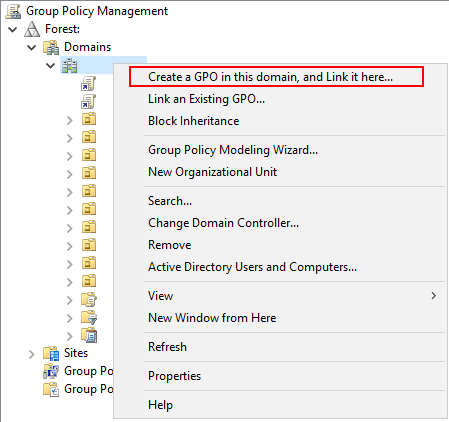The width and height of the screenshot is (449, 422).
Task: Choose Link an Existing GPO
Action: click(x=207, y=99)
